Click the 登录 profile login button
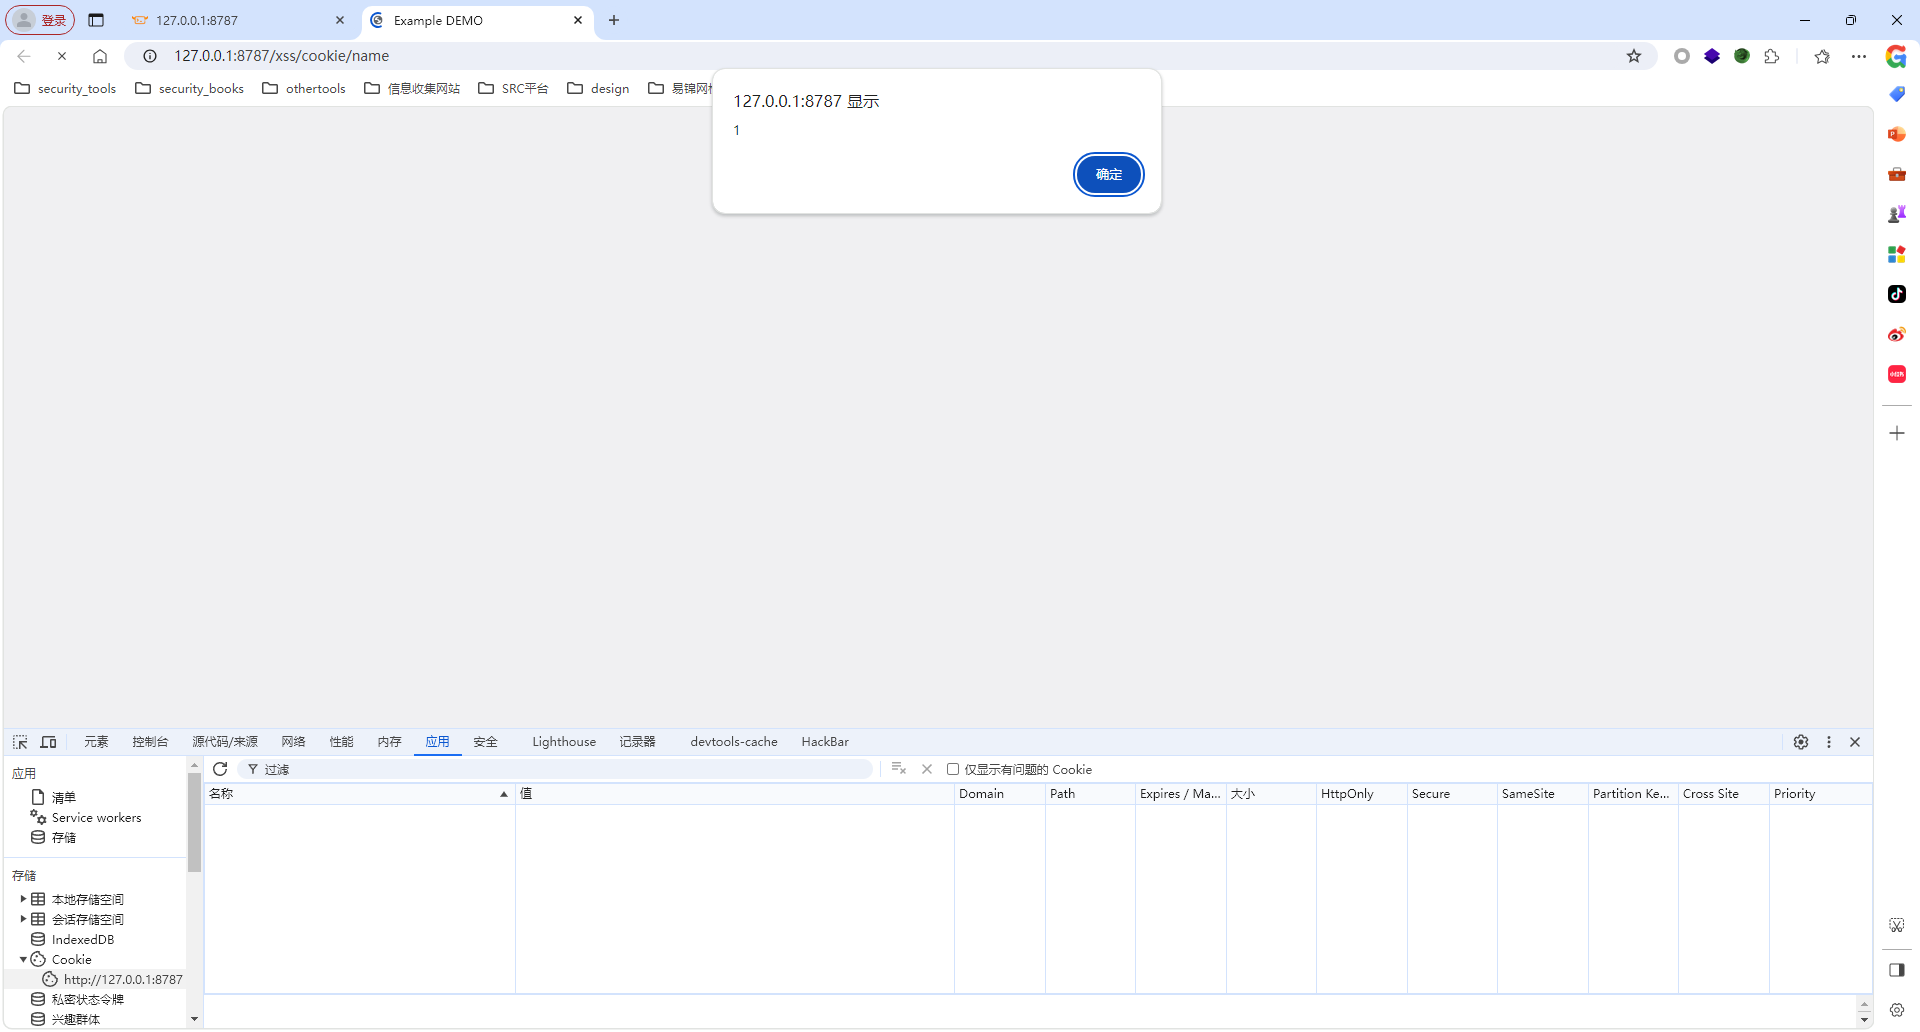This screenshot has height=1032, width=1920. tap(41, 20)
